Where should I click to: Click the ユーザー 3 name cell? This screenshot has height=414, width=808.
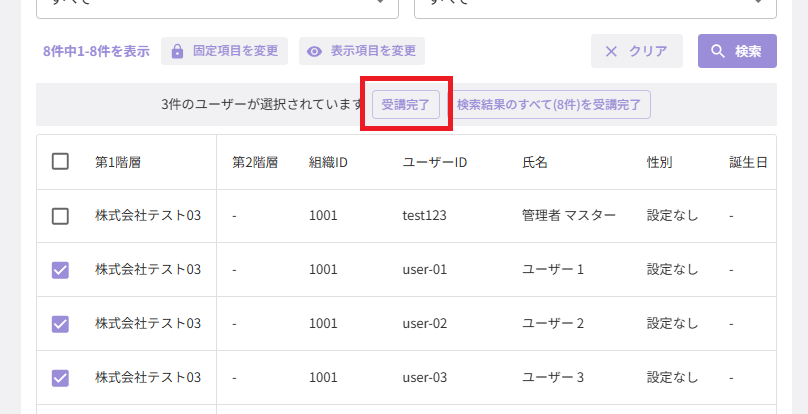point(553,377)
